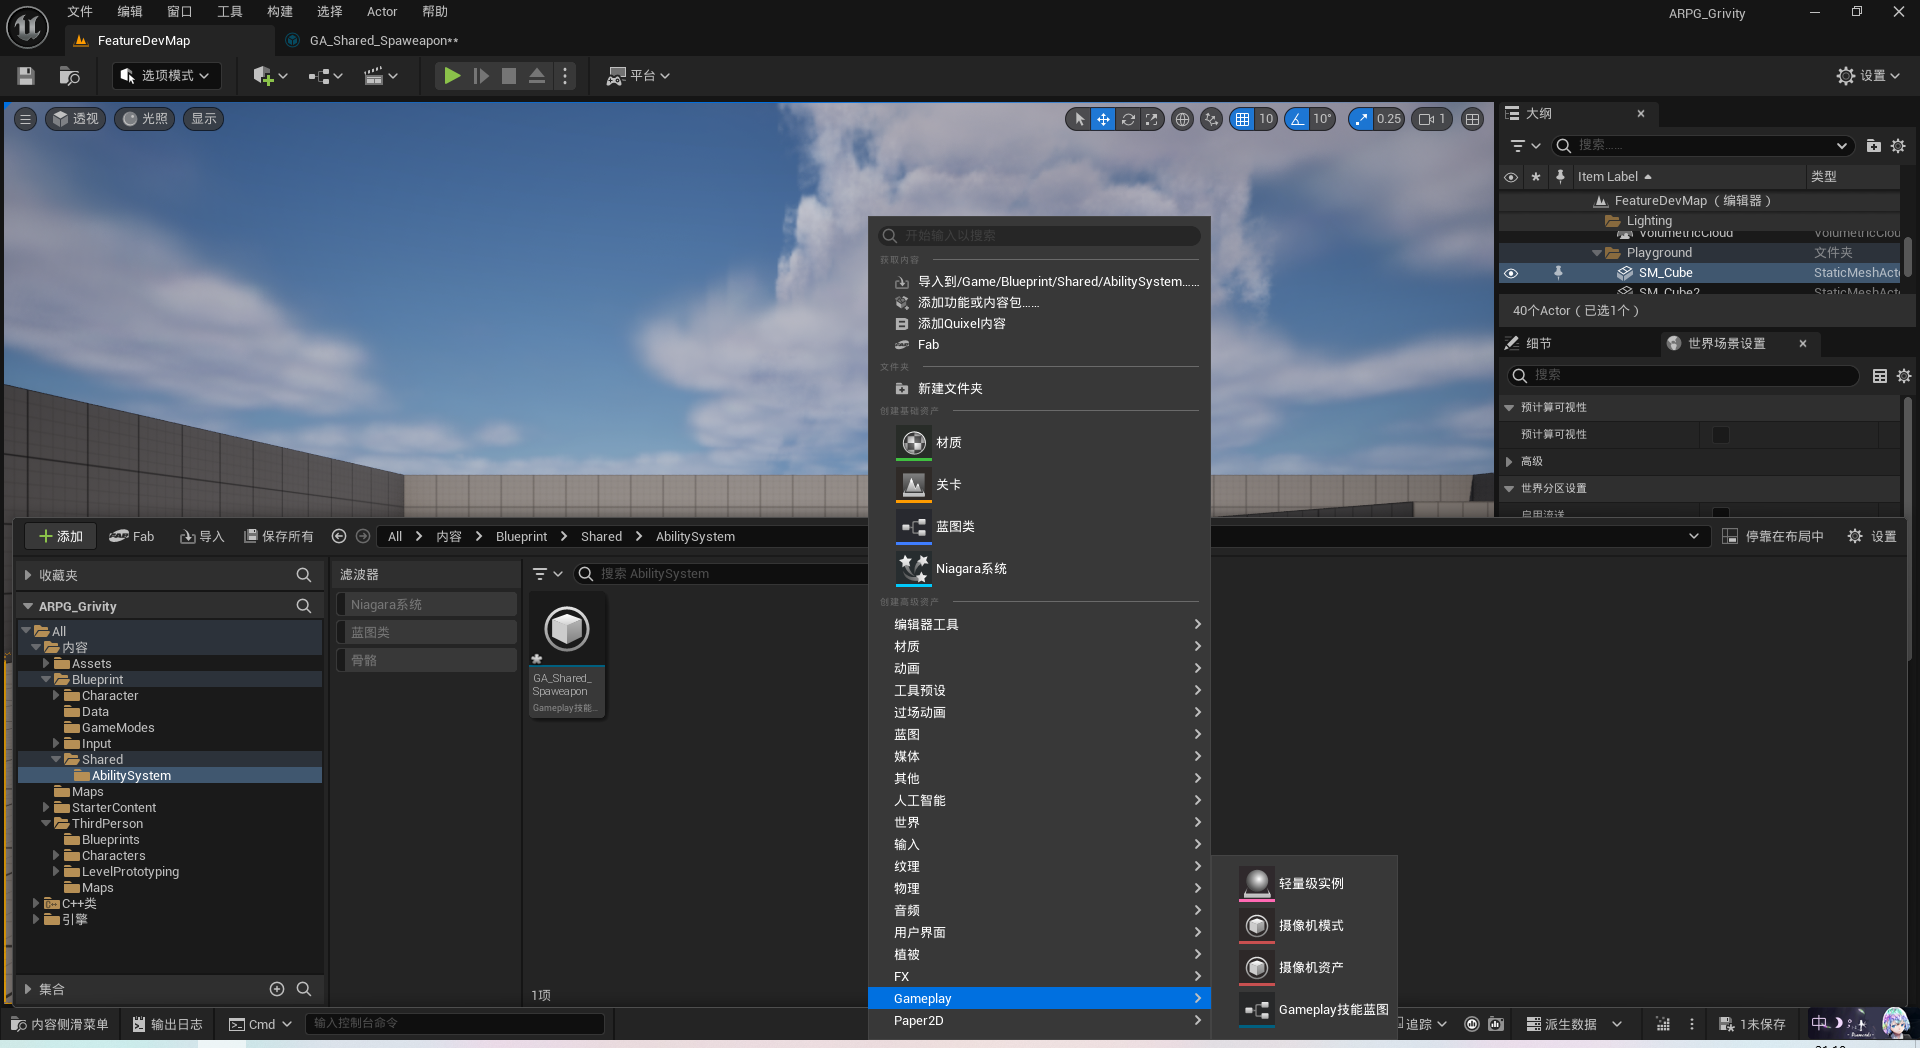1921x1048 pixels.
Task: Expand the 高级 section in details
Action: (1510, 462)
